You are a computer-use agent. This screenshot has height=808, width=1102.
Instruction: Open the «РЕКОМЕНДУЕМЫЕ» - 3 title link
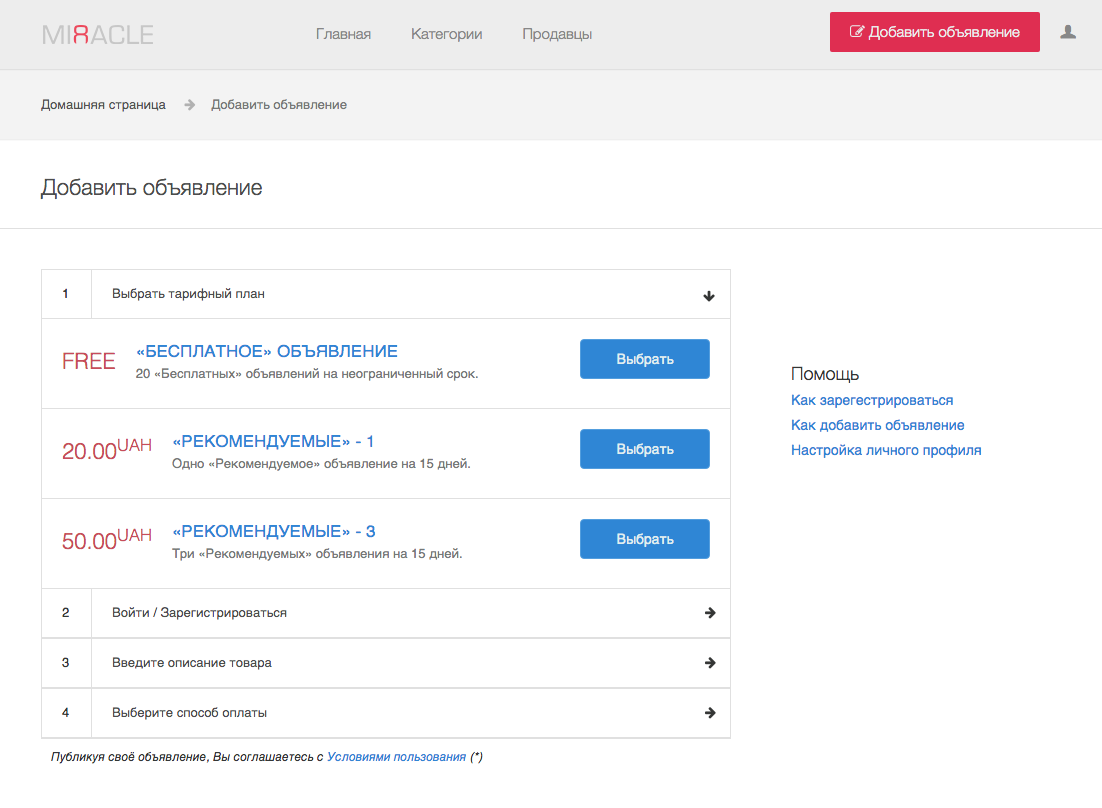[274, 532]
